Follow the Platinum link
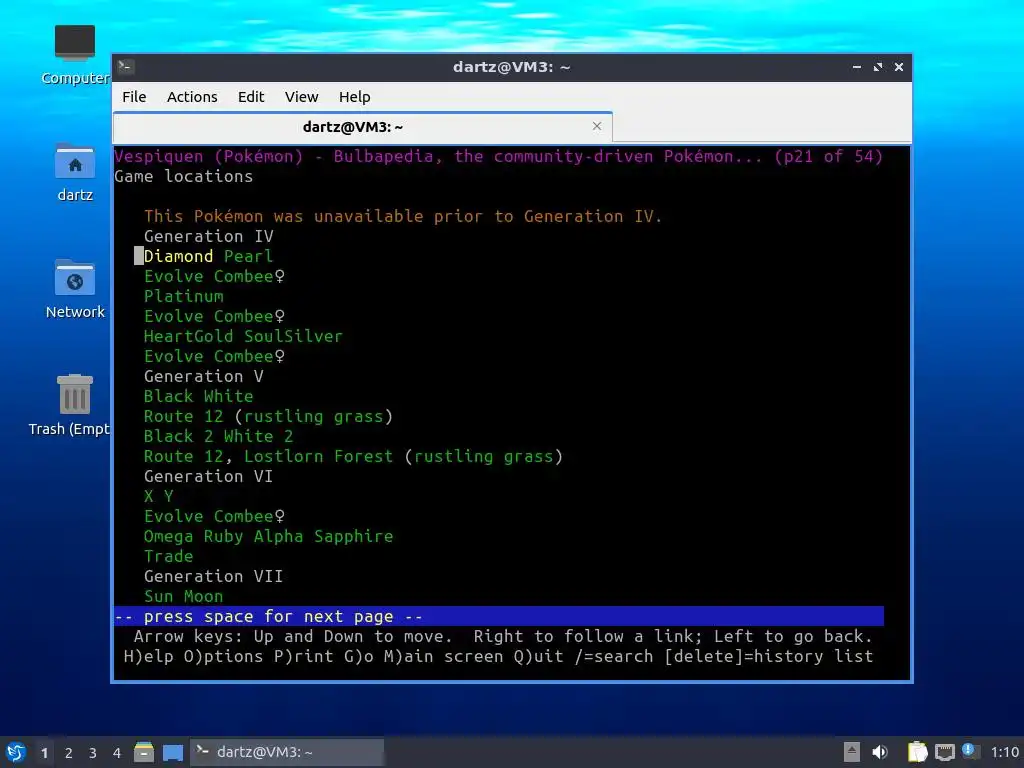Image resolution: width=1024 pixels, height=768 pixels. (184, 296)
